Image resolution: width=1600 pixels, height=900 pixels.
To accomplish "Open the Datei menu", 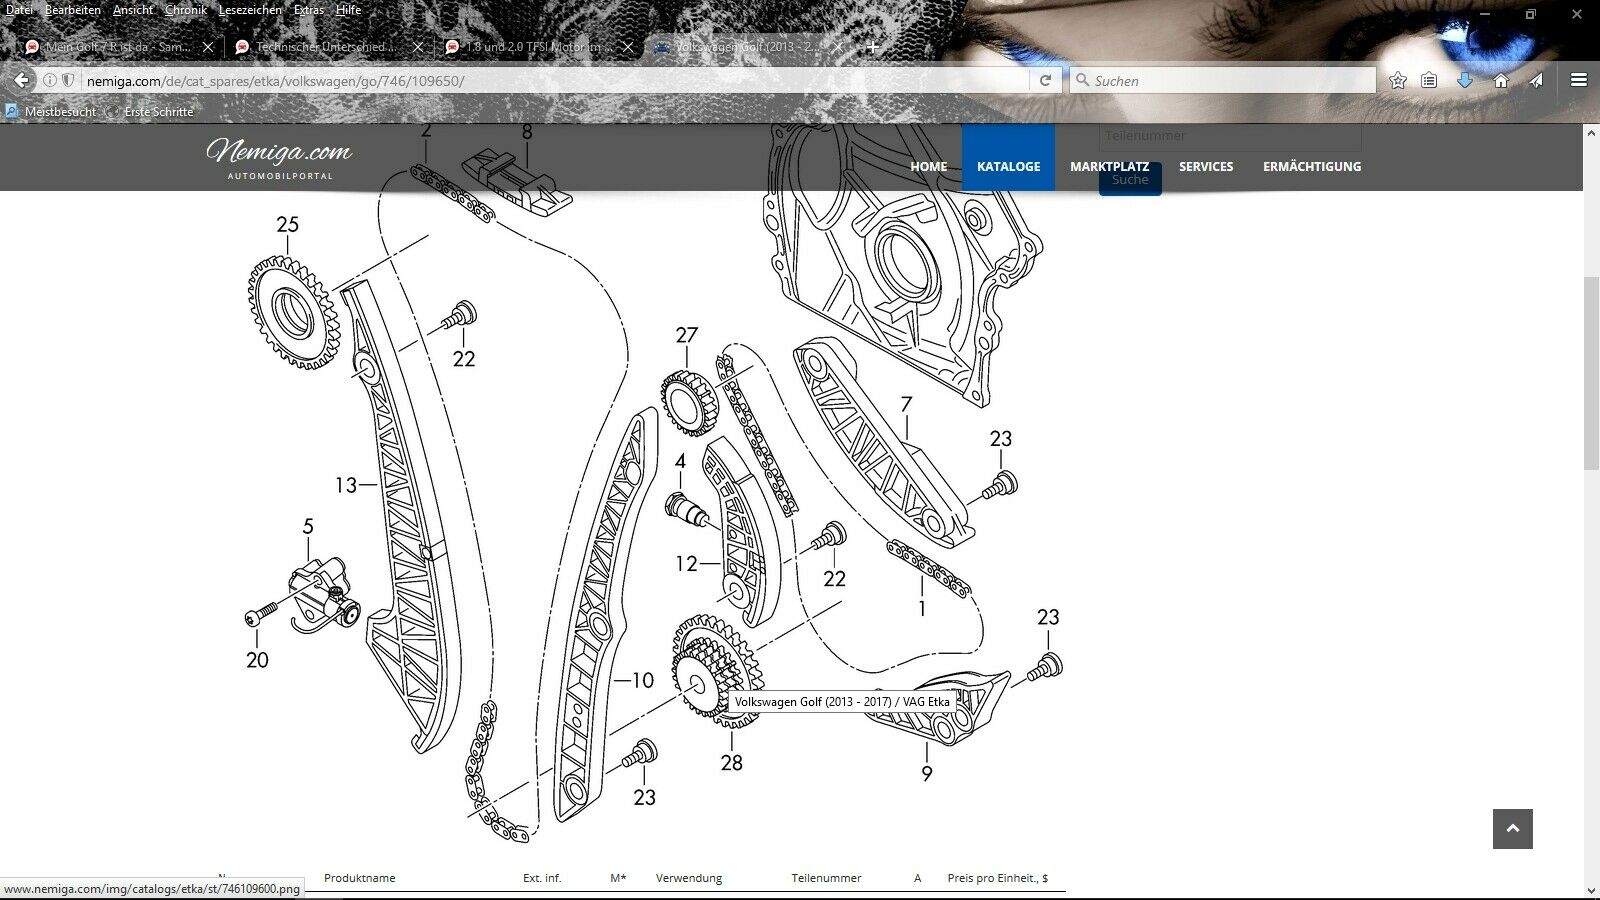I will [x=19, y=10].
